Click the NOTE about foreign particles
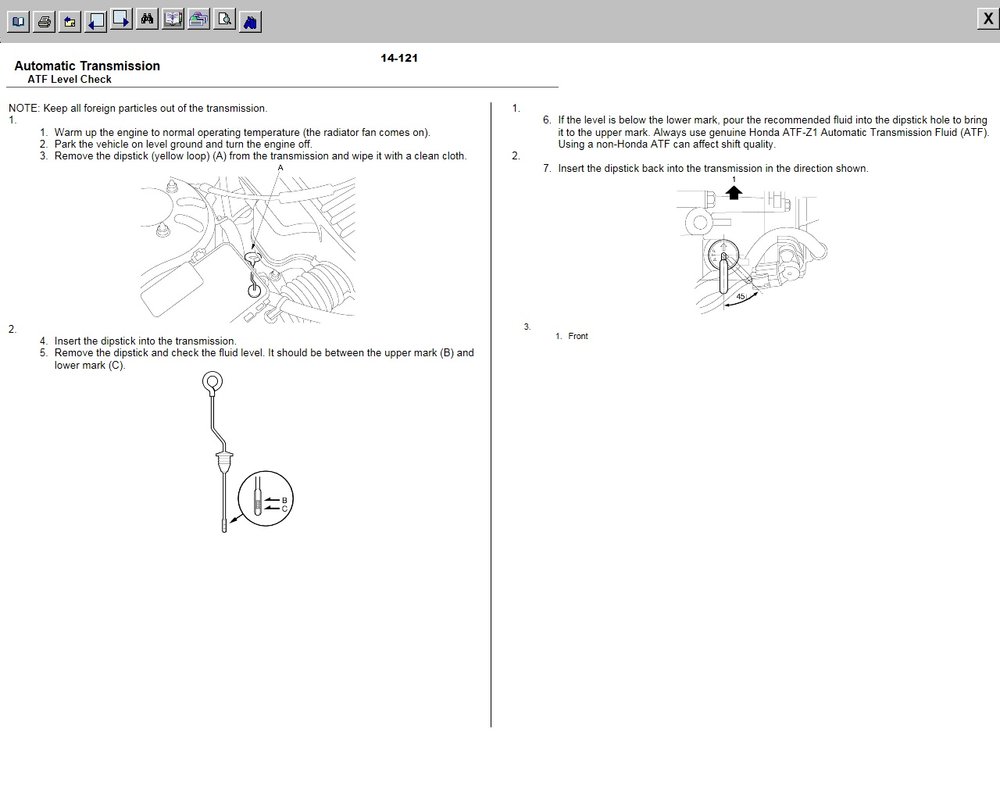The height and width of the screenshot is (800, 1000). point(138,108)
